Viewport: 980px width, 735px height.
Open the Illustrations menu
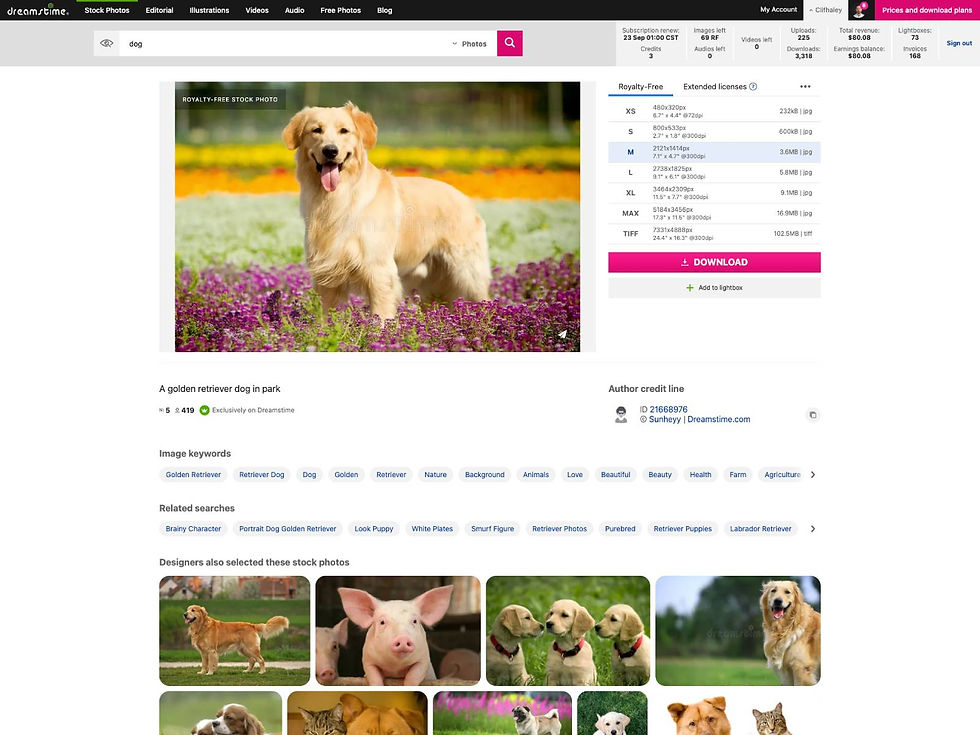pyautogui.click(x=209, y=10)
